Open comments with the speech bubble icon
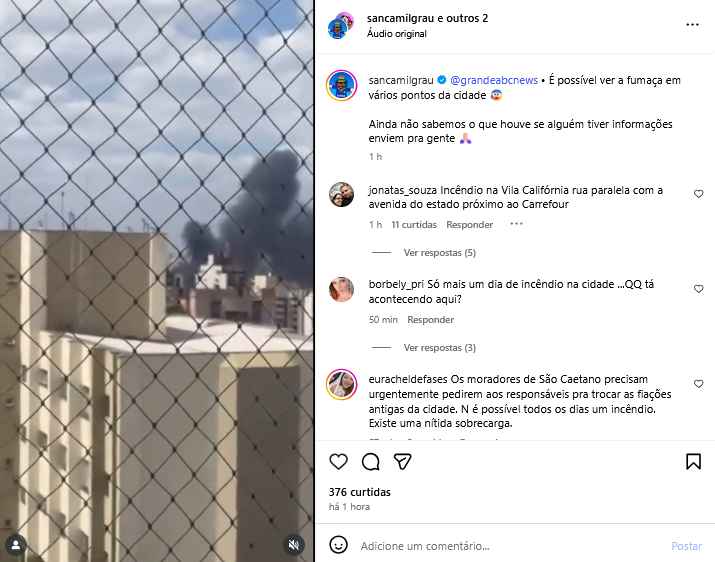 point(371,462)
